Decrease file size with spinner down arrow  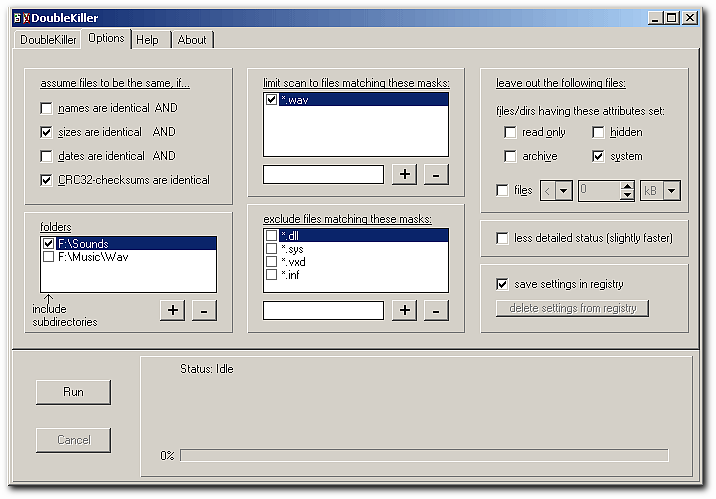(627, 195)
